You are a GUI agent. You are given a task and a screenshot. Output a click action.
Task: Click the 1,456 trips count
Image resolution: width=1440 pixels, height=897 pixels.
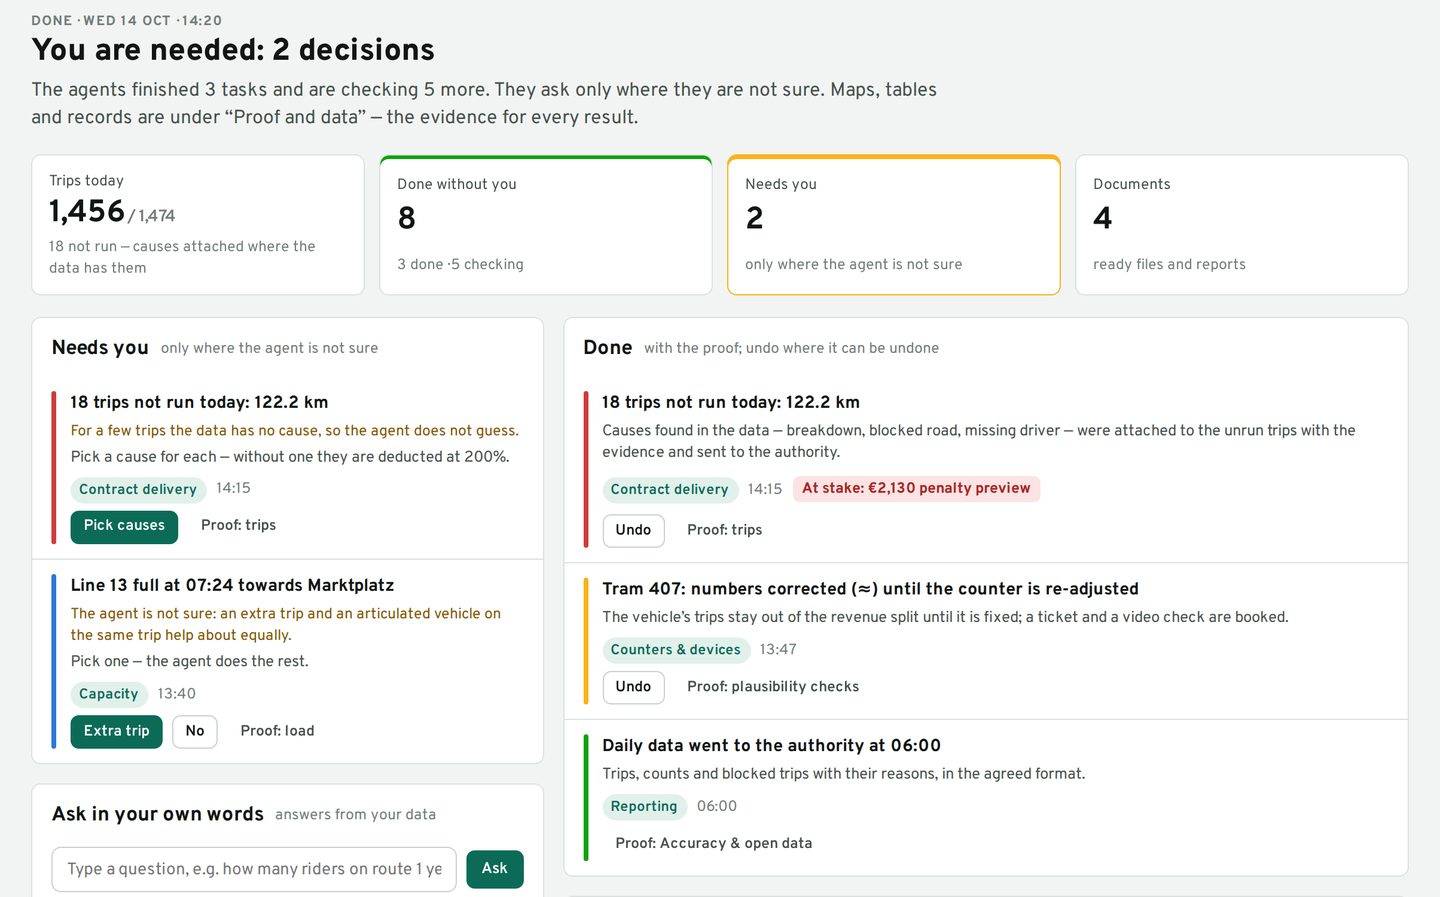pos(87,212)
